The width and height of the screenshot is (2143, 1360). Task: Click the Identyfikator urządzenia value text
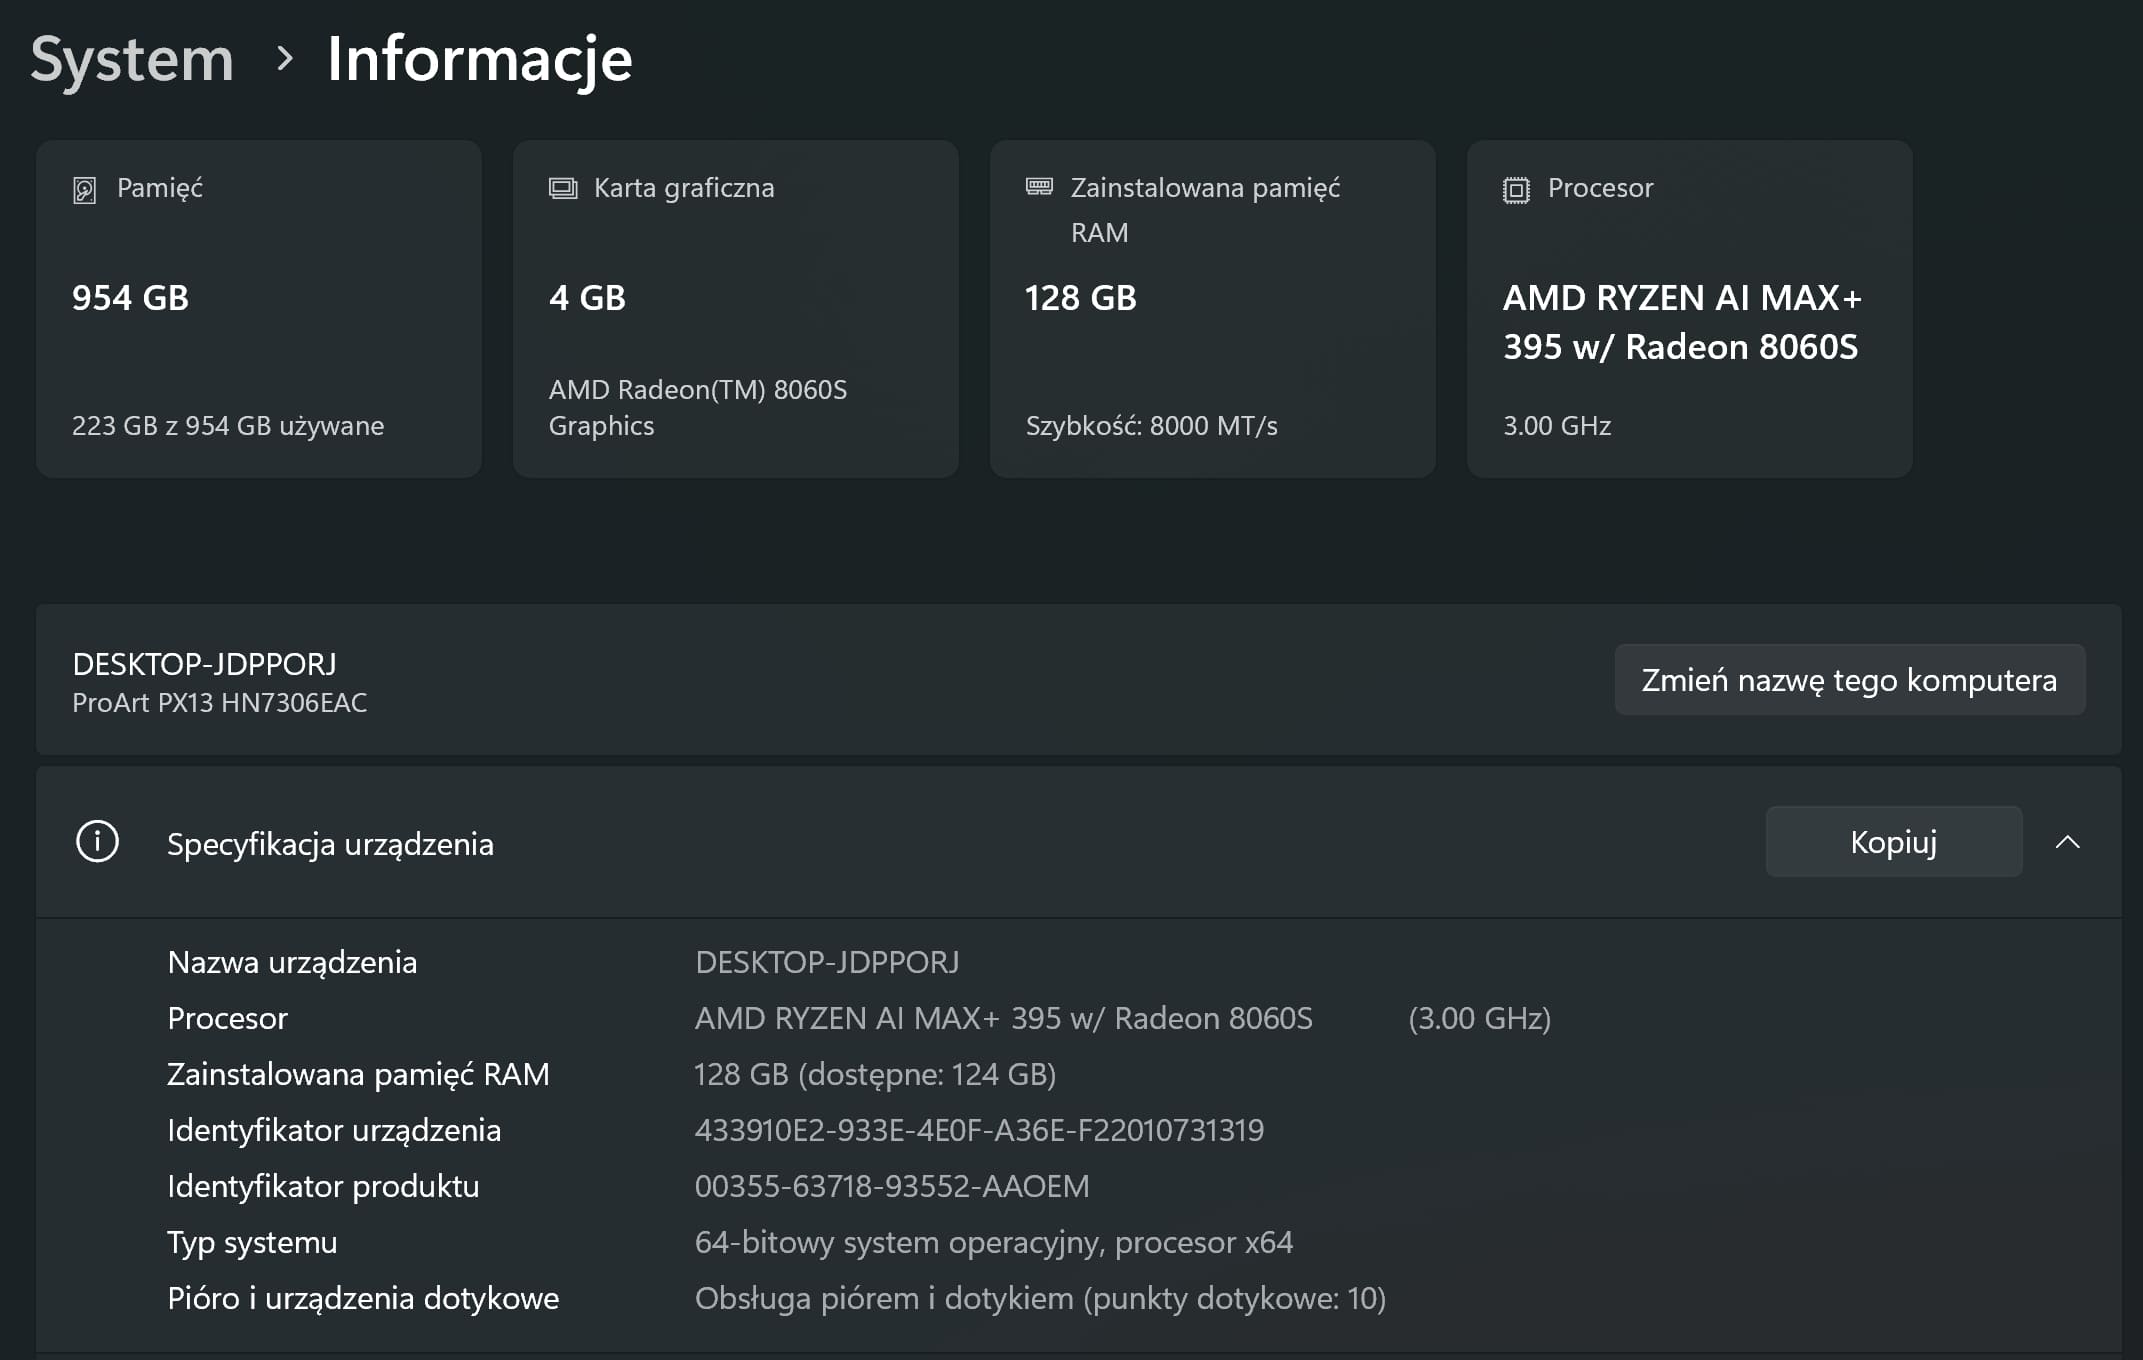pyautogui.click(x=979, y=1130)
